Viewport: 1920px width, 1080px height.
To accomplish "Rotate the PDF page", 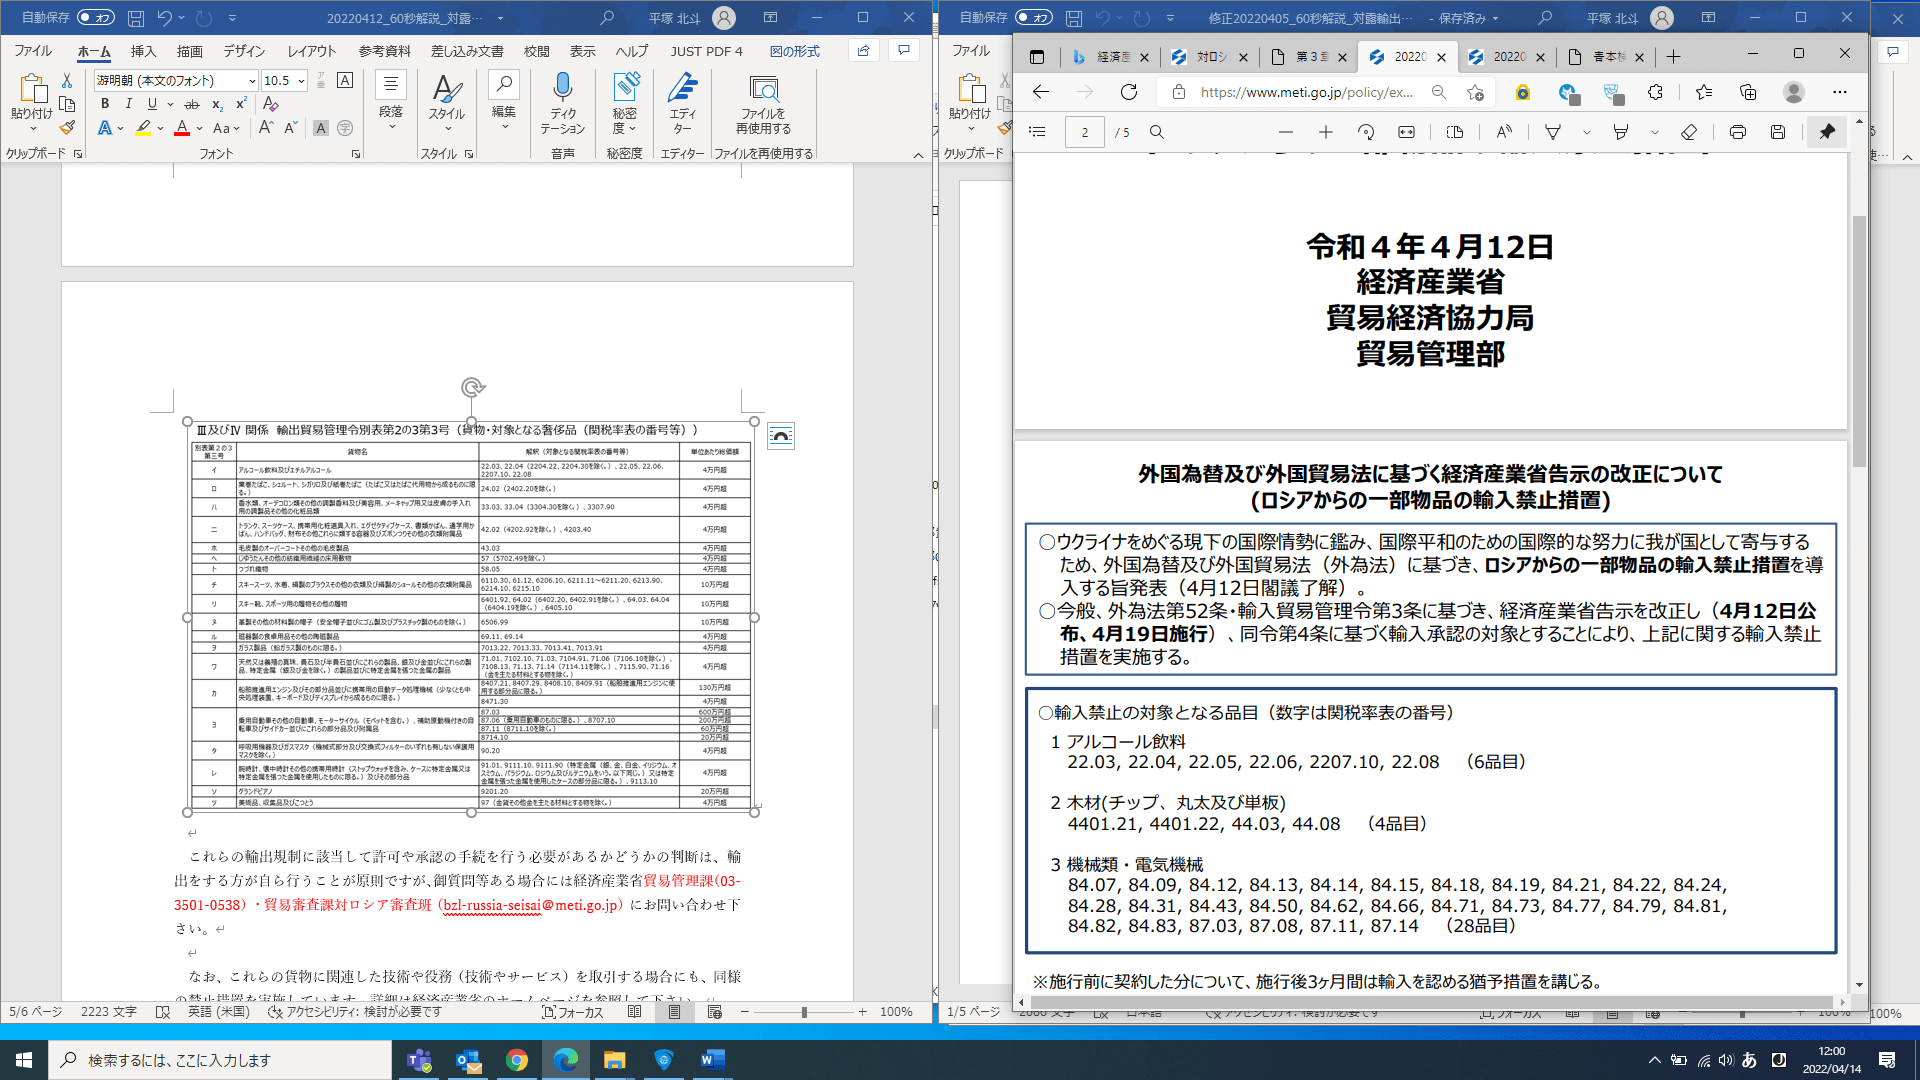I will click(x=1366, y=132).
